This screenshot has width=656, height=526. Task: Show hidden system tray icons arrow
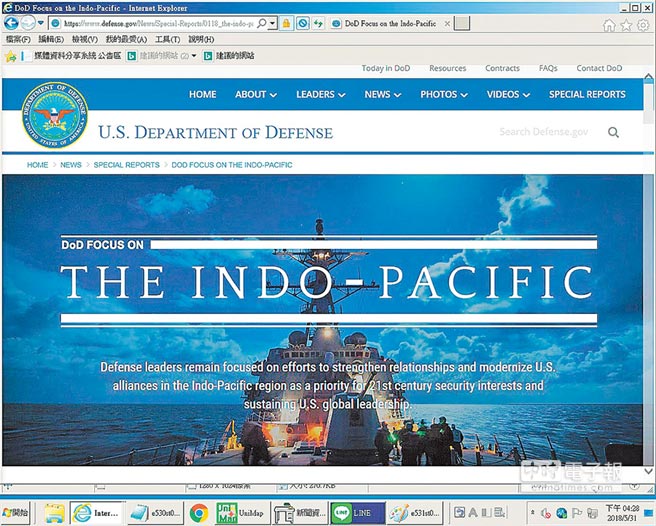coord(533,512)
